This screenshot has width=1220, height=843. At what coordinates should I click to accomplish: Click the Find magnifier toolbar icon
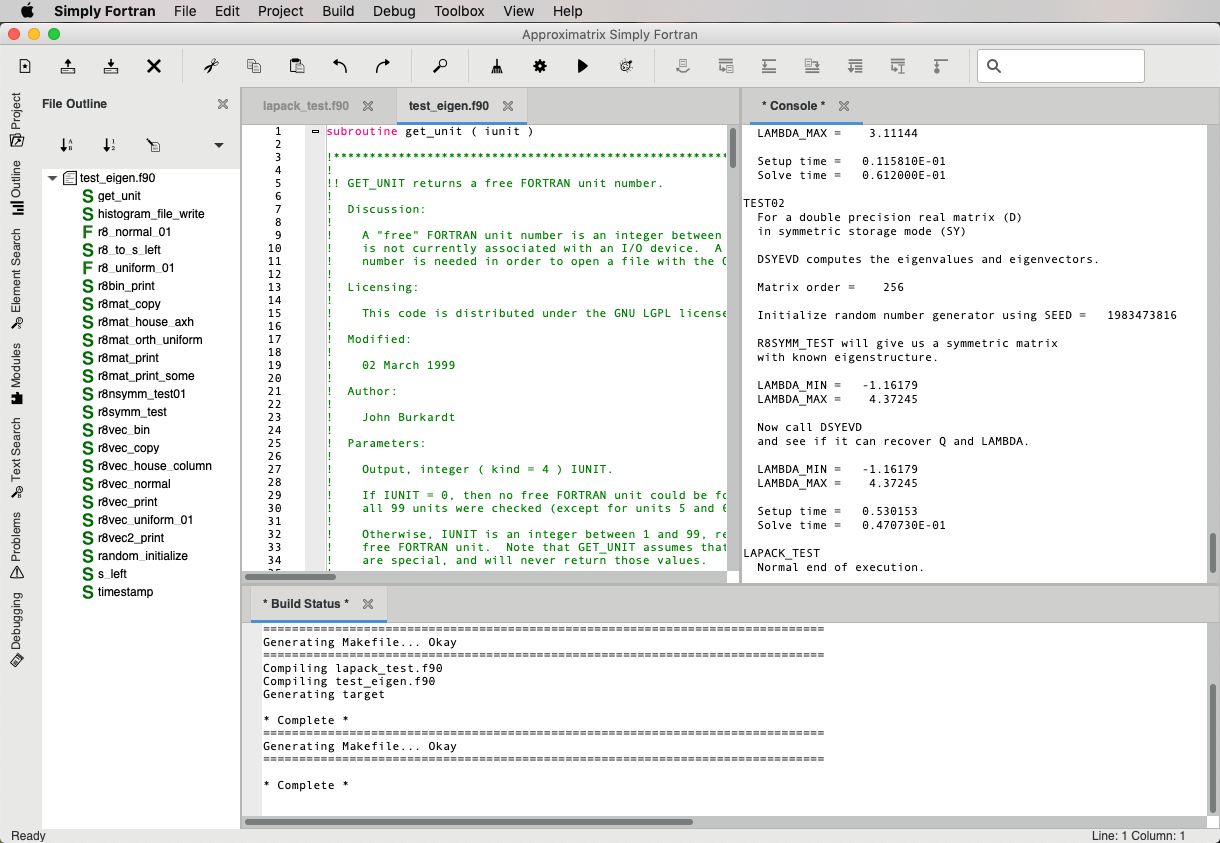click(x=440, y=66)
